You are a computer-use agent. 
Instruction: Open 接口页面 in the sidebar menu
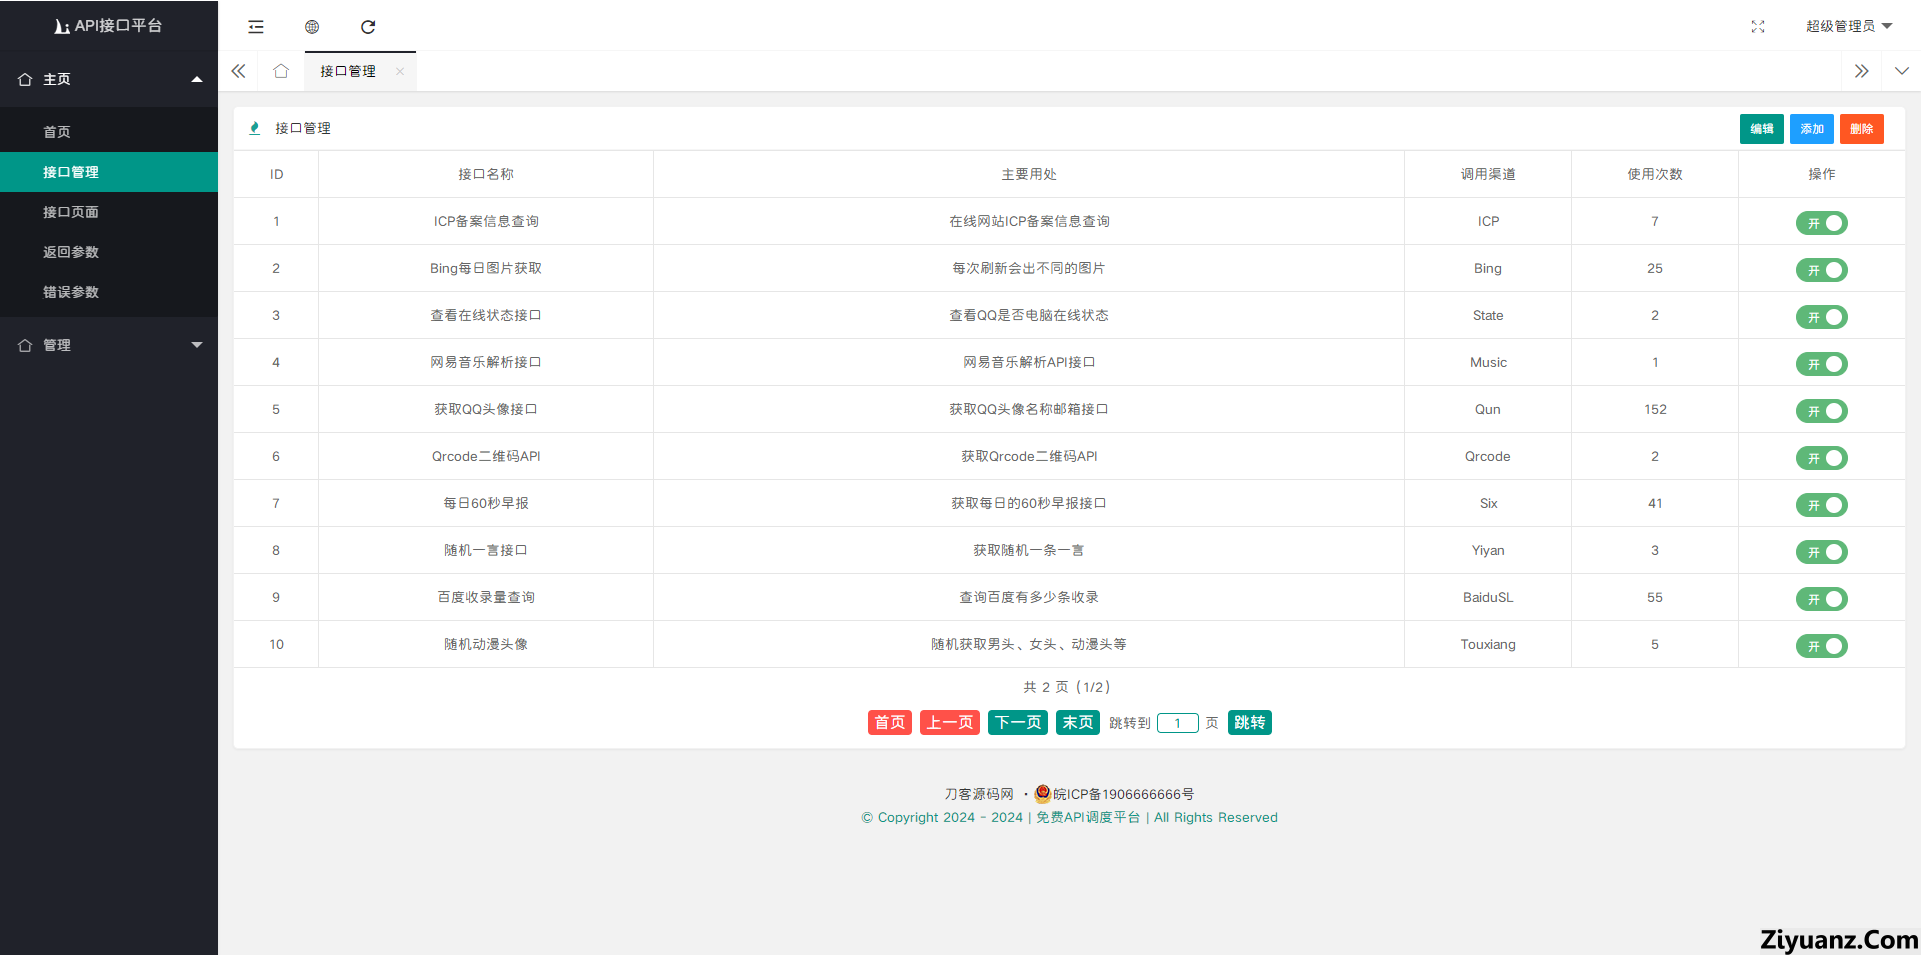[71, 212]
